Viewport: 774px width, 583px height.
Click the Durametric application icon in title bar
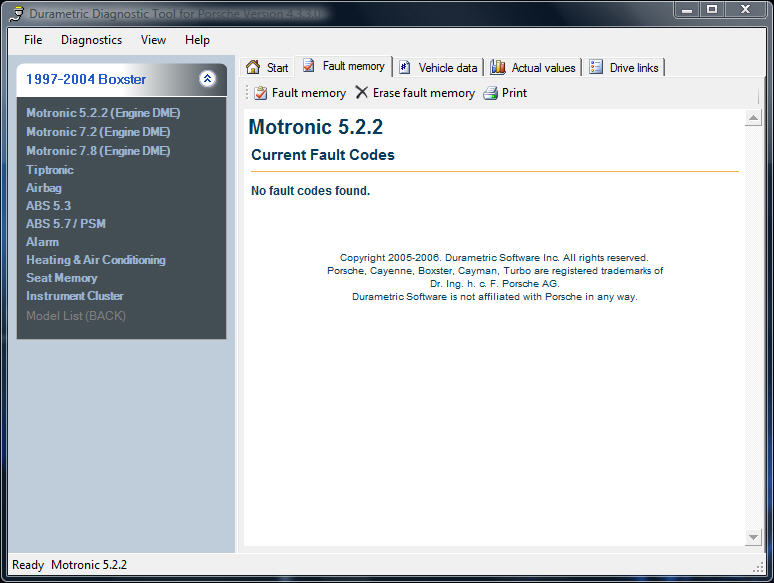coord(16,13)
